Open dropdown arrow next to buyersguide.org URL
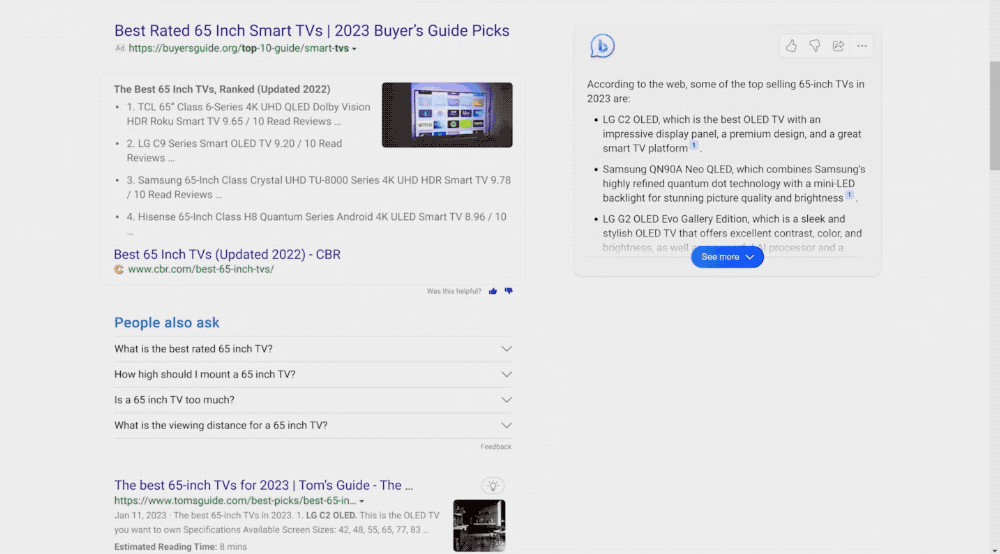 click(354, 49)
